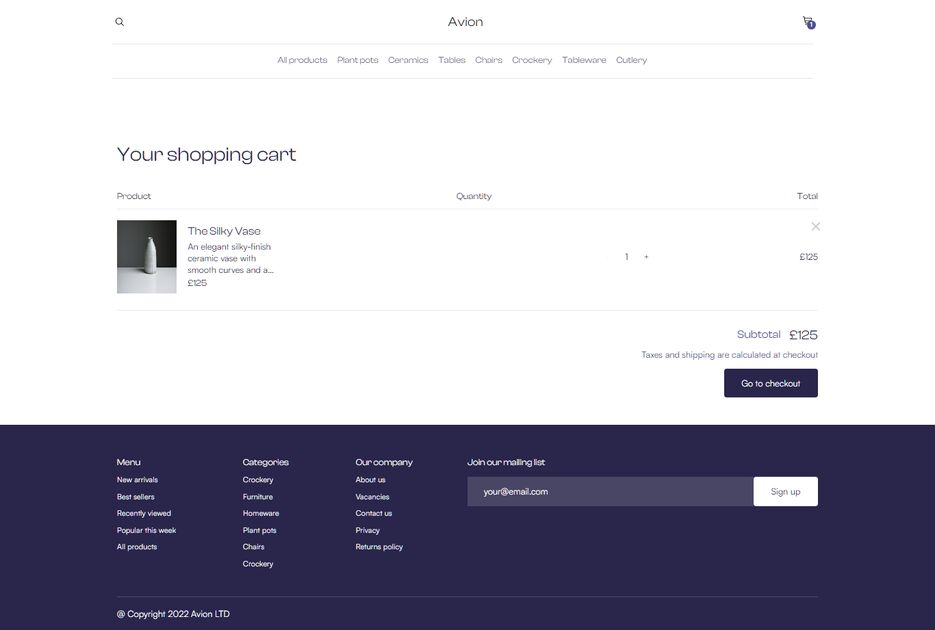Open Furniture footer category link

click(x=258, y=496)
